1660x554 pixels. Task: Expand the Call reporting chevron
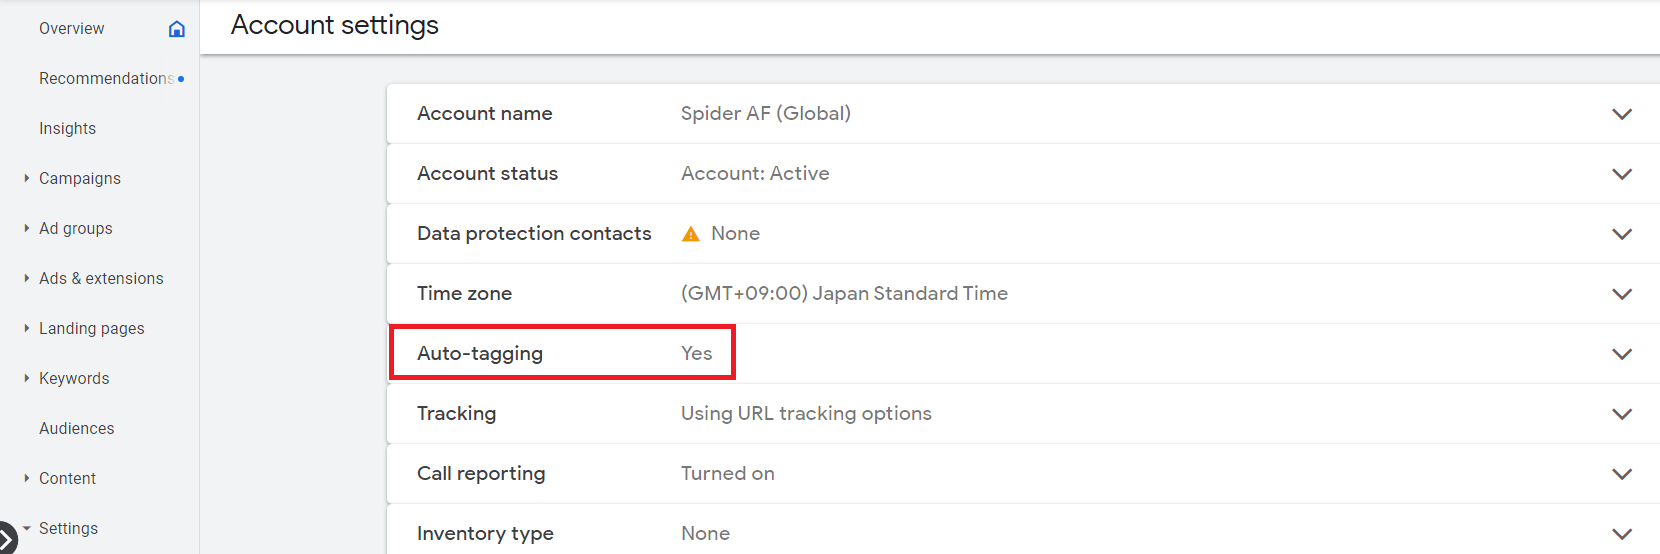[1621, 474]
